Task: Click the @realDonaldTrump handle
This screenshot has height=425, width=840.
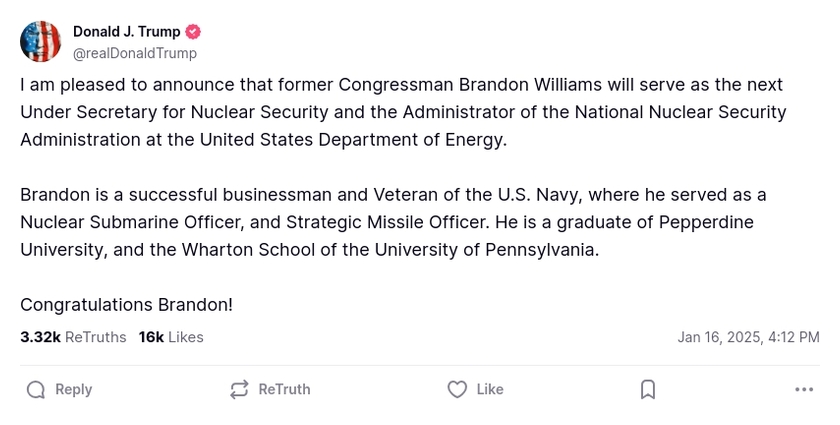Action: point(135,53)
